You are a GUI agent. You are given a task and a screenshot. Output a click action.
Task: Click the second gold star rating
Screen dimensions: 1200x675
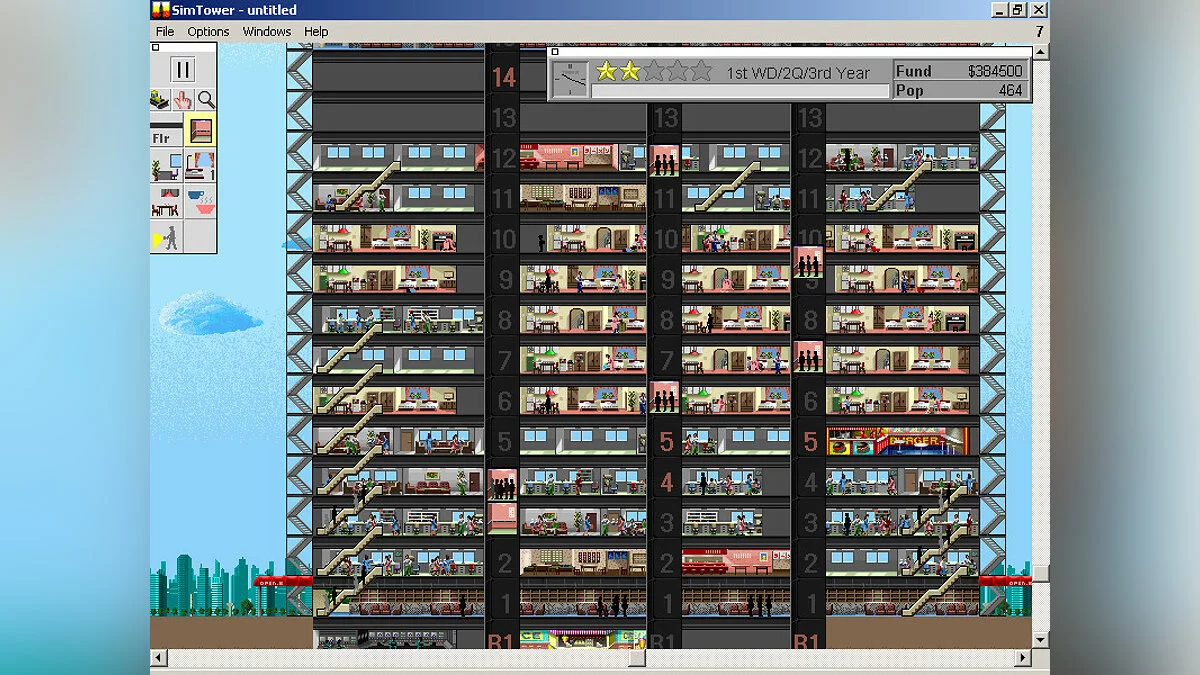click(x=629, y=71)
